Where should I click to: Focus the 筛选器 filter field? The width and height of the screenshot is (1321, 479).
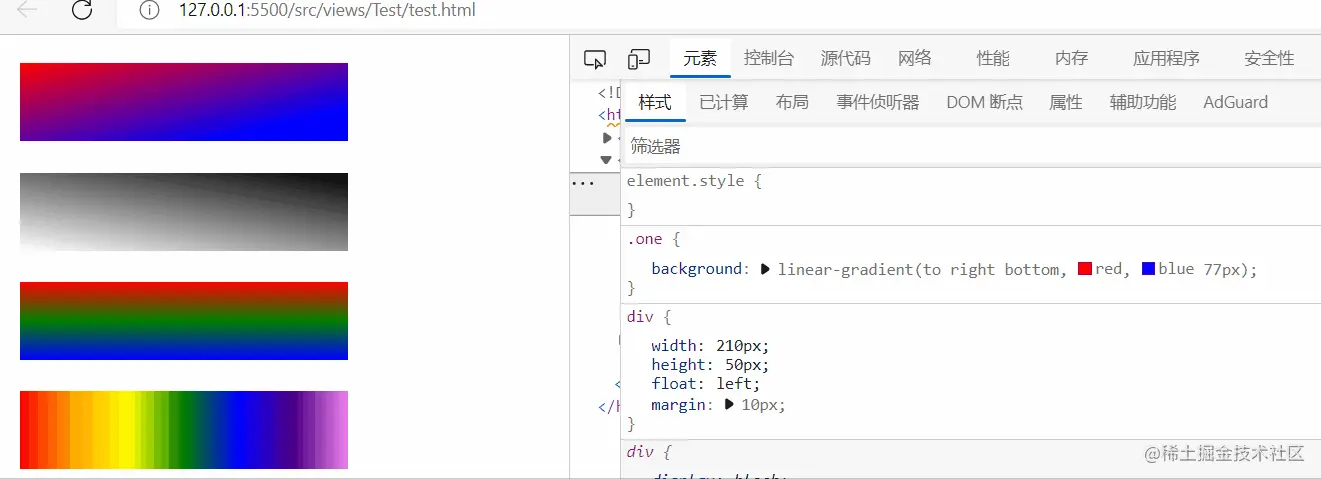[x=970, y=146]
